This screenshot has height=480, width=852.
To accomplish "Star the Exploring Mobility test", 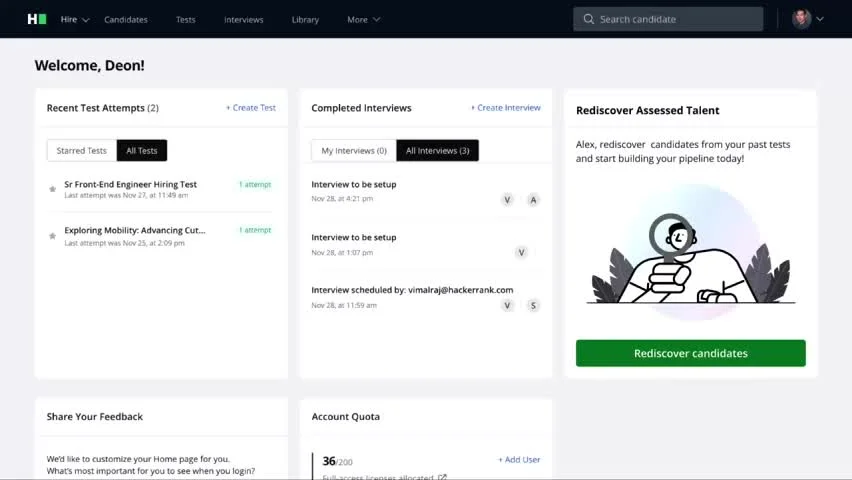I will [x=53, y=236].
